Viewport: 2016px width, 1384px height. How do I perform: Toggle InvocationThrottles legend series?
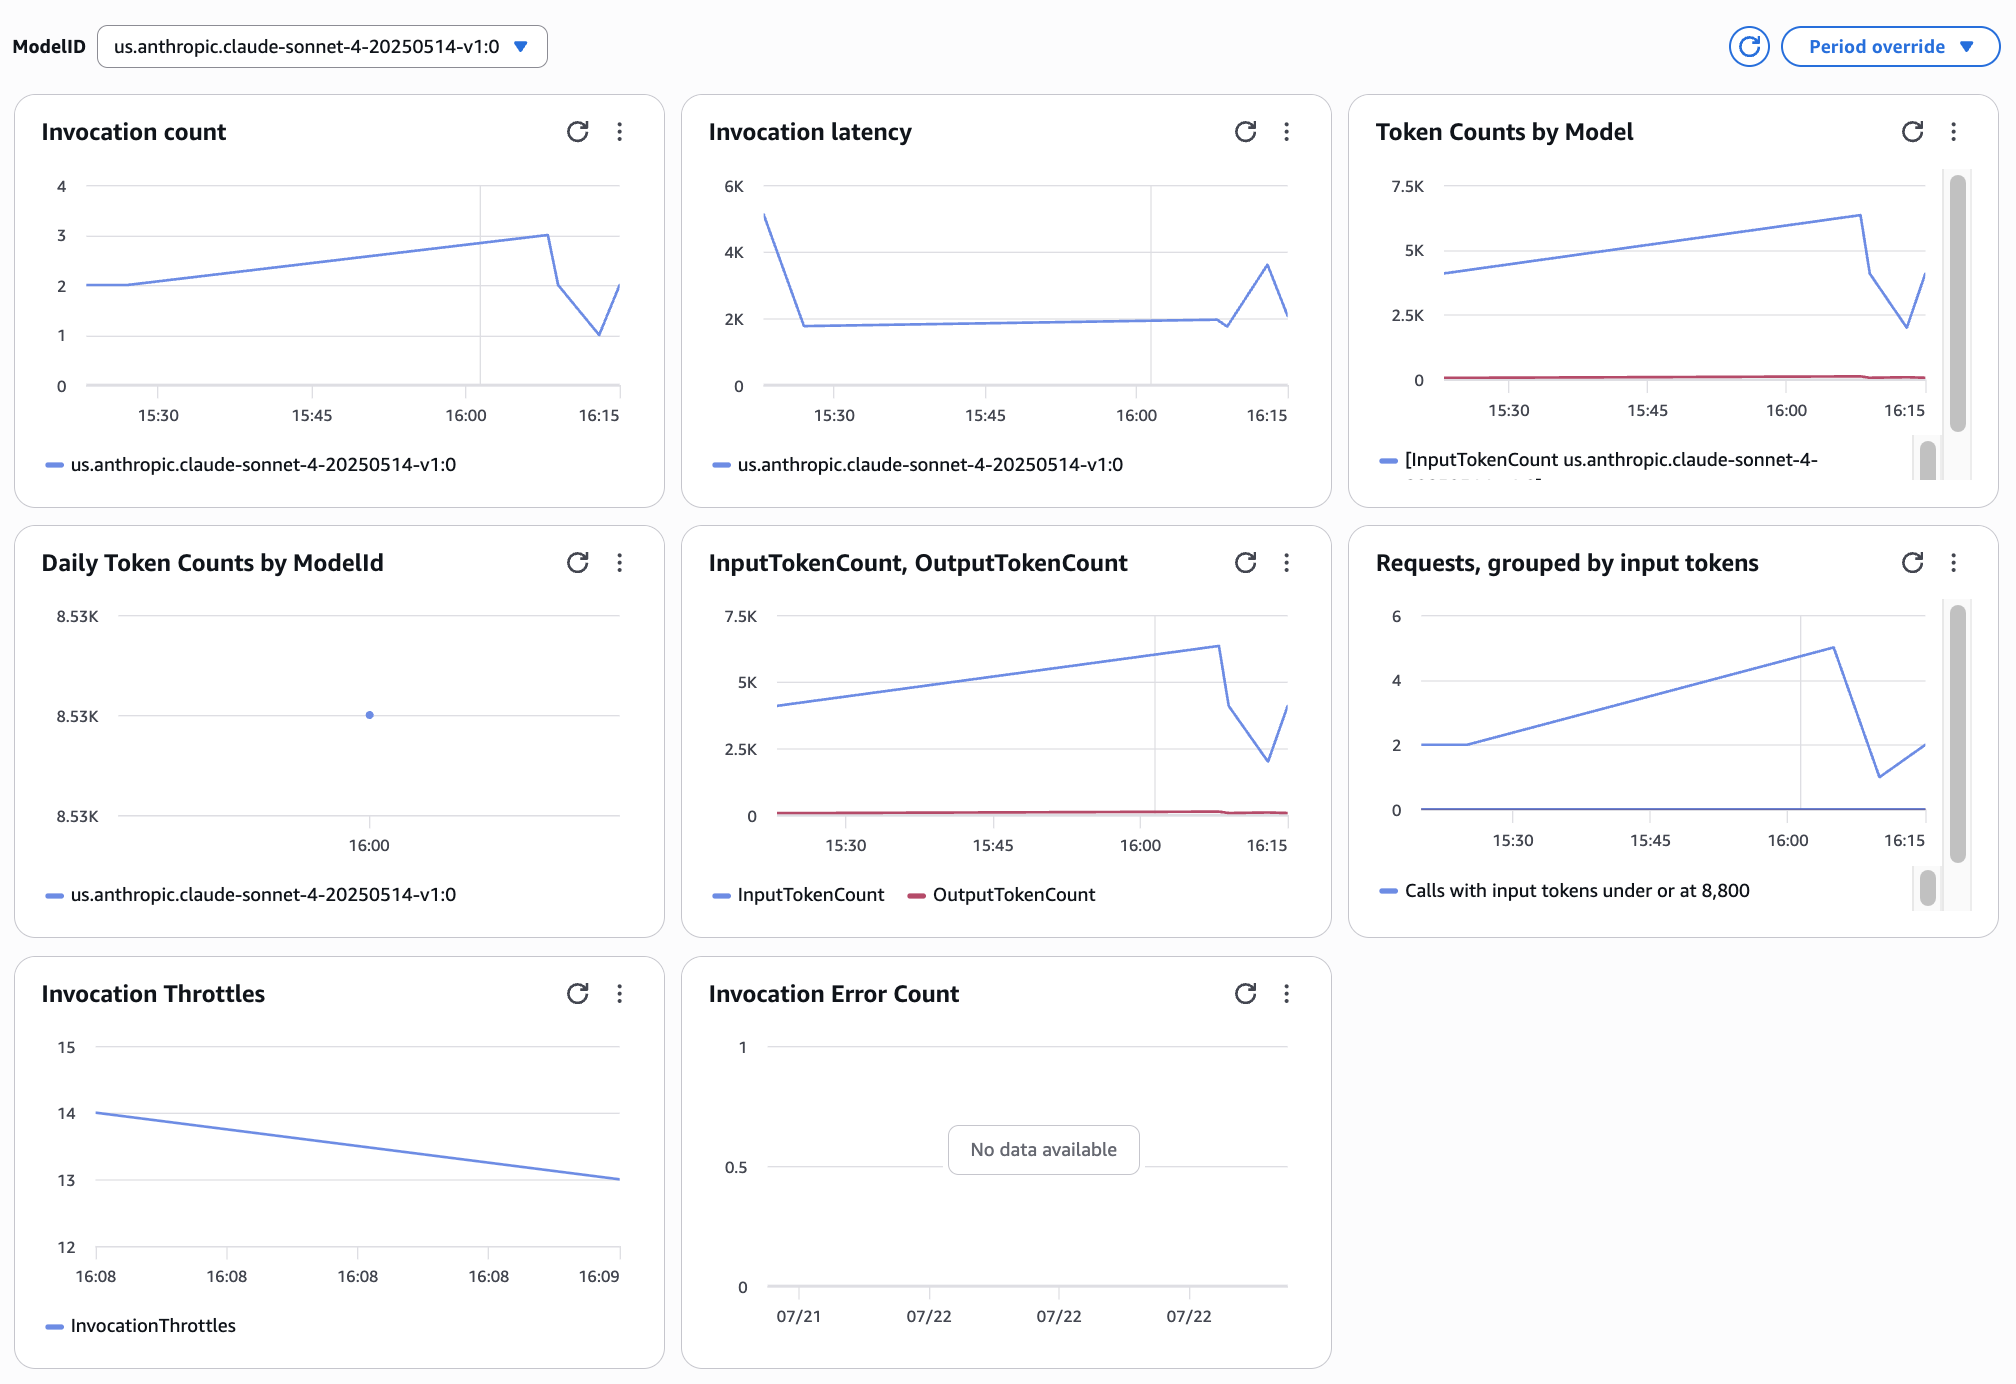[152, 1326]
